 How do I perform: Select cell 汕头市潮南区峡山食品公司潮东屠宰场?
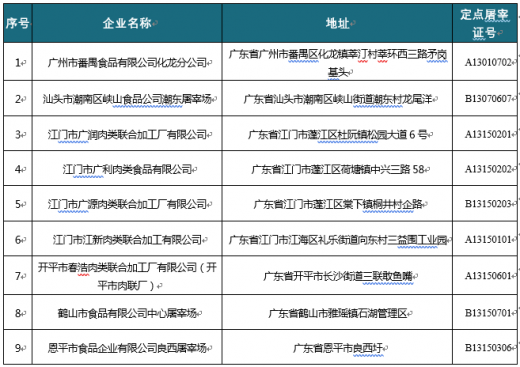pyautogui.click(x=127, y=99)
